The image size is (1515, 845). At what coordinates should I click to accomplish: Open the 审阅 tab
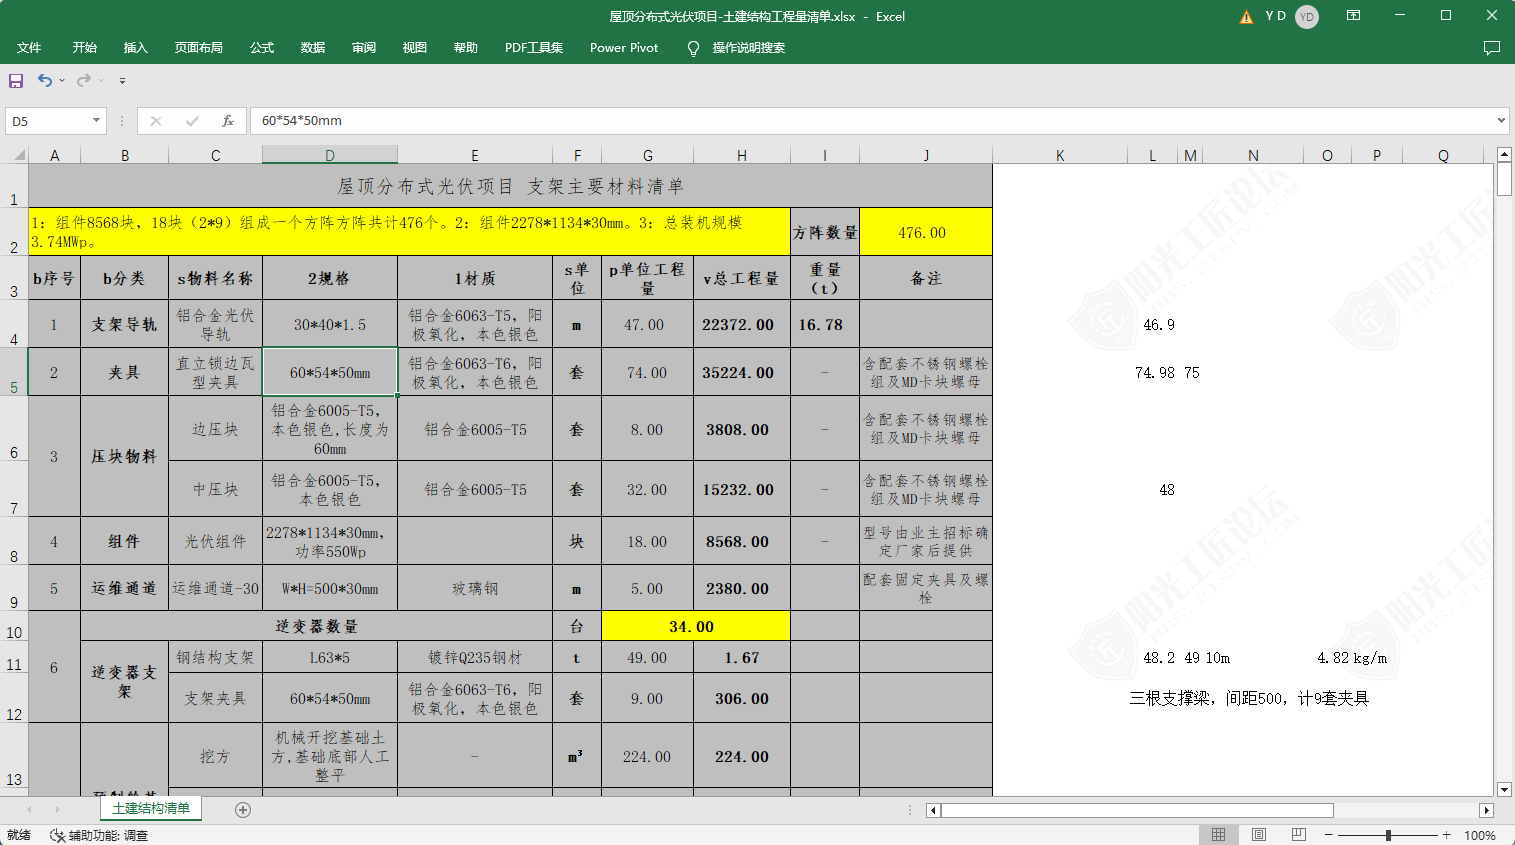coord(364,48)
